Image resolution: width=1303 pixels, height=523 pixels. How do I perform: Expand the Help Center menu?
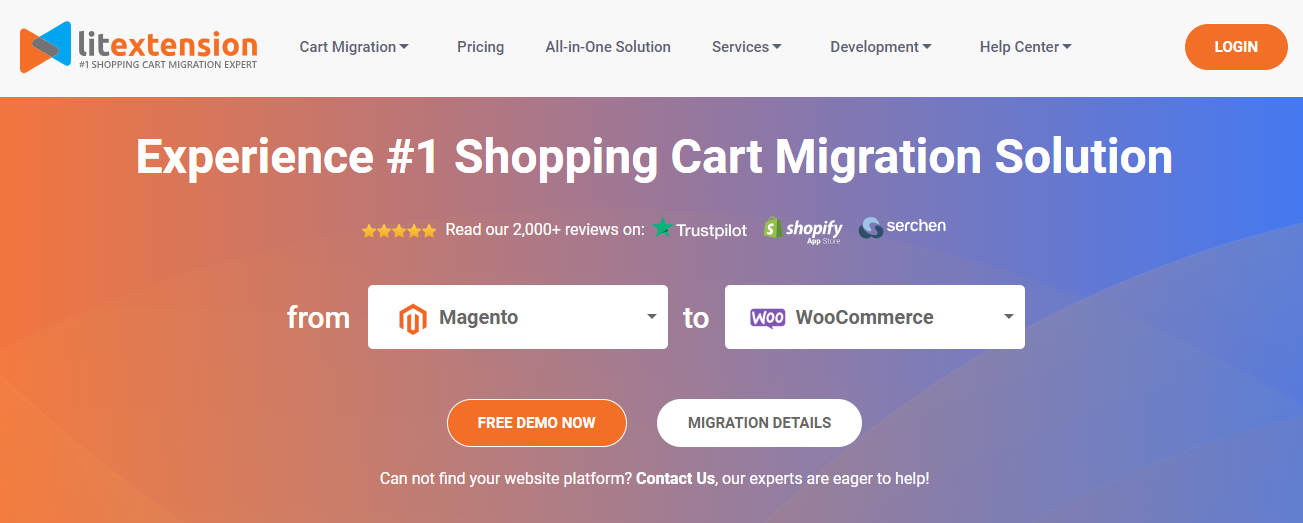coord(1026,47)
